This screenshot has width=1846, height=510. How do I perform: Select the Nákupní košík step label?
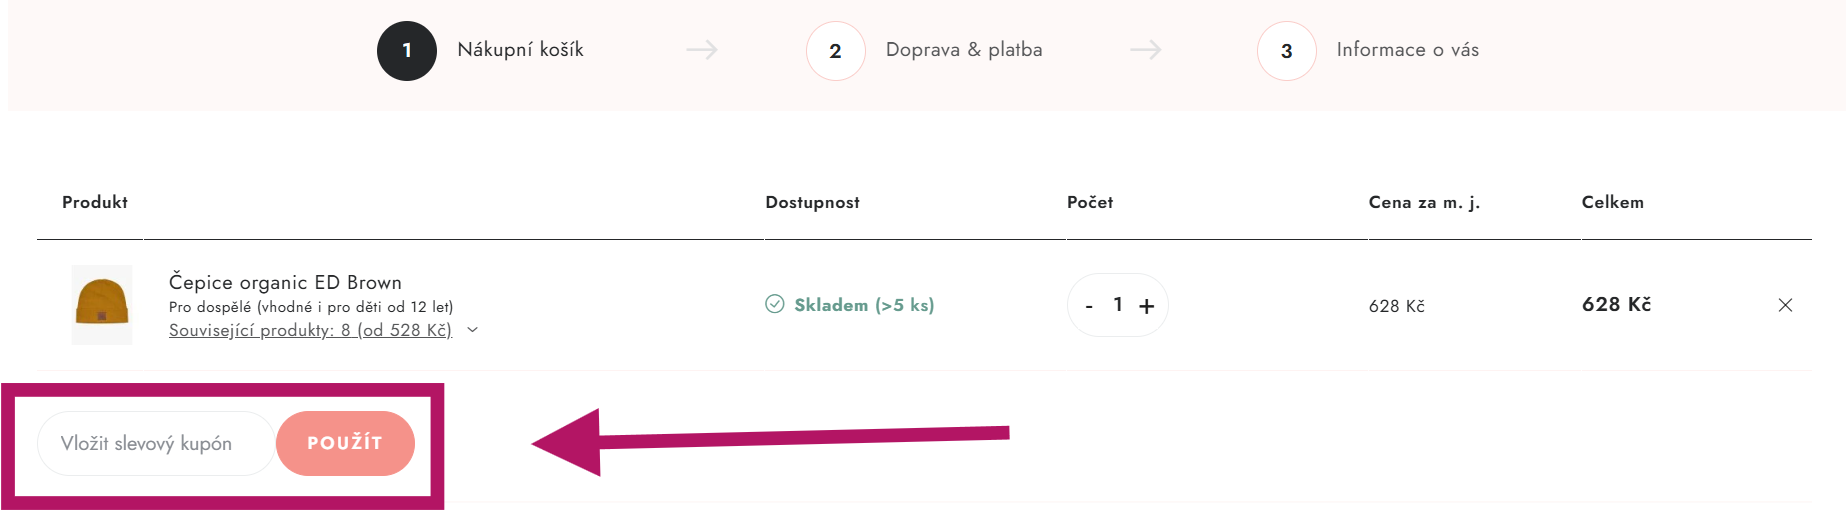pyautogui.click(x=520, y=50)
